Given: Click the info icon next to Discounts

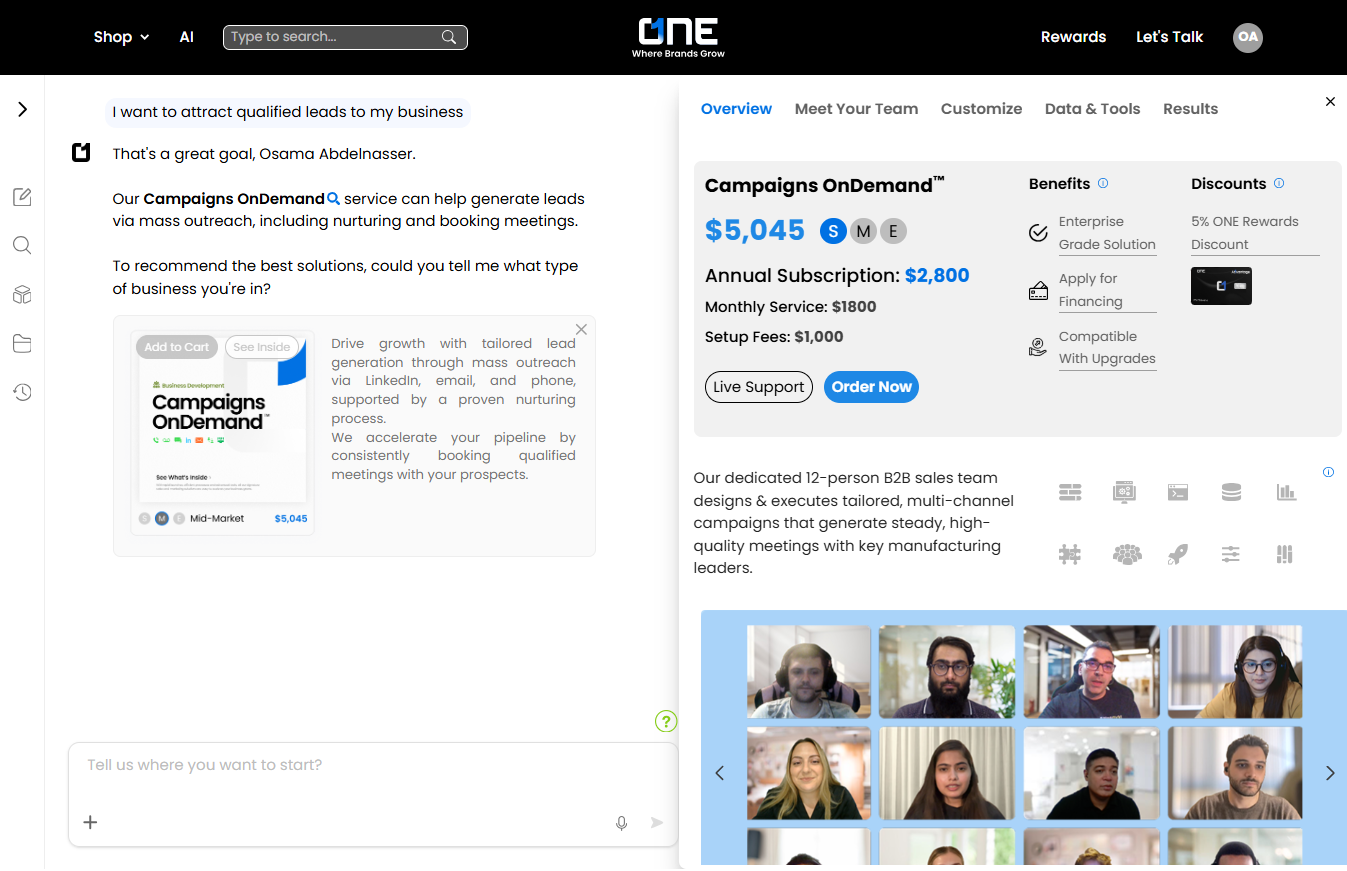Looking at the screenshot, I should (1279, 183).
